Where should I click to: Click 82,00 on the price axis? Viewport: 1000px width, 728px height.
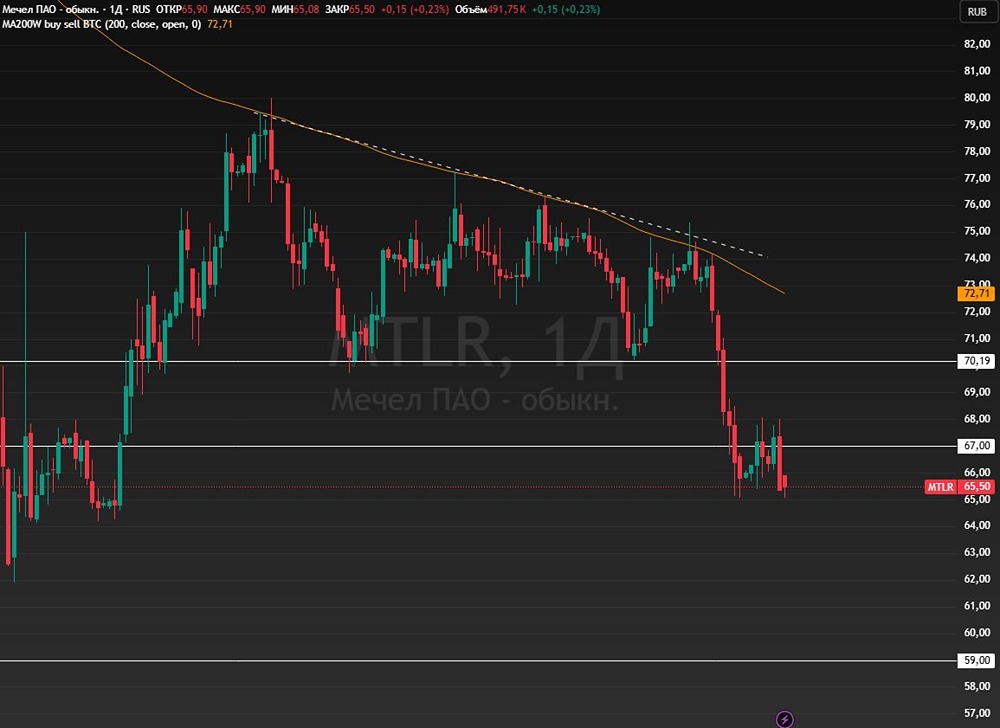pos(977,43)
